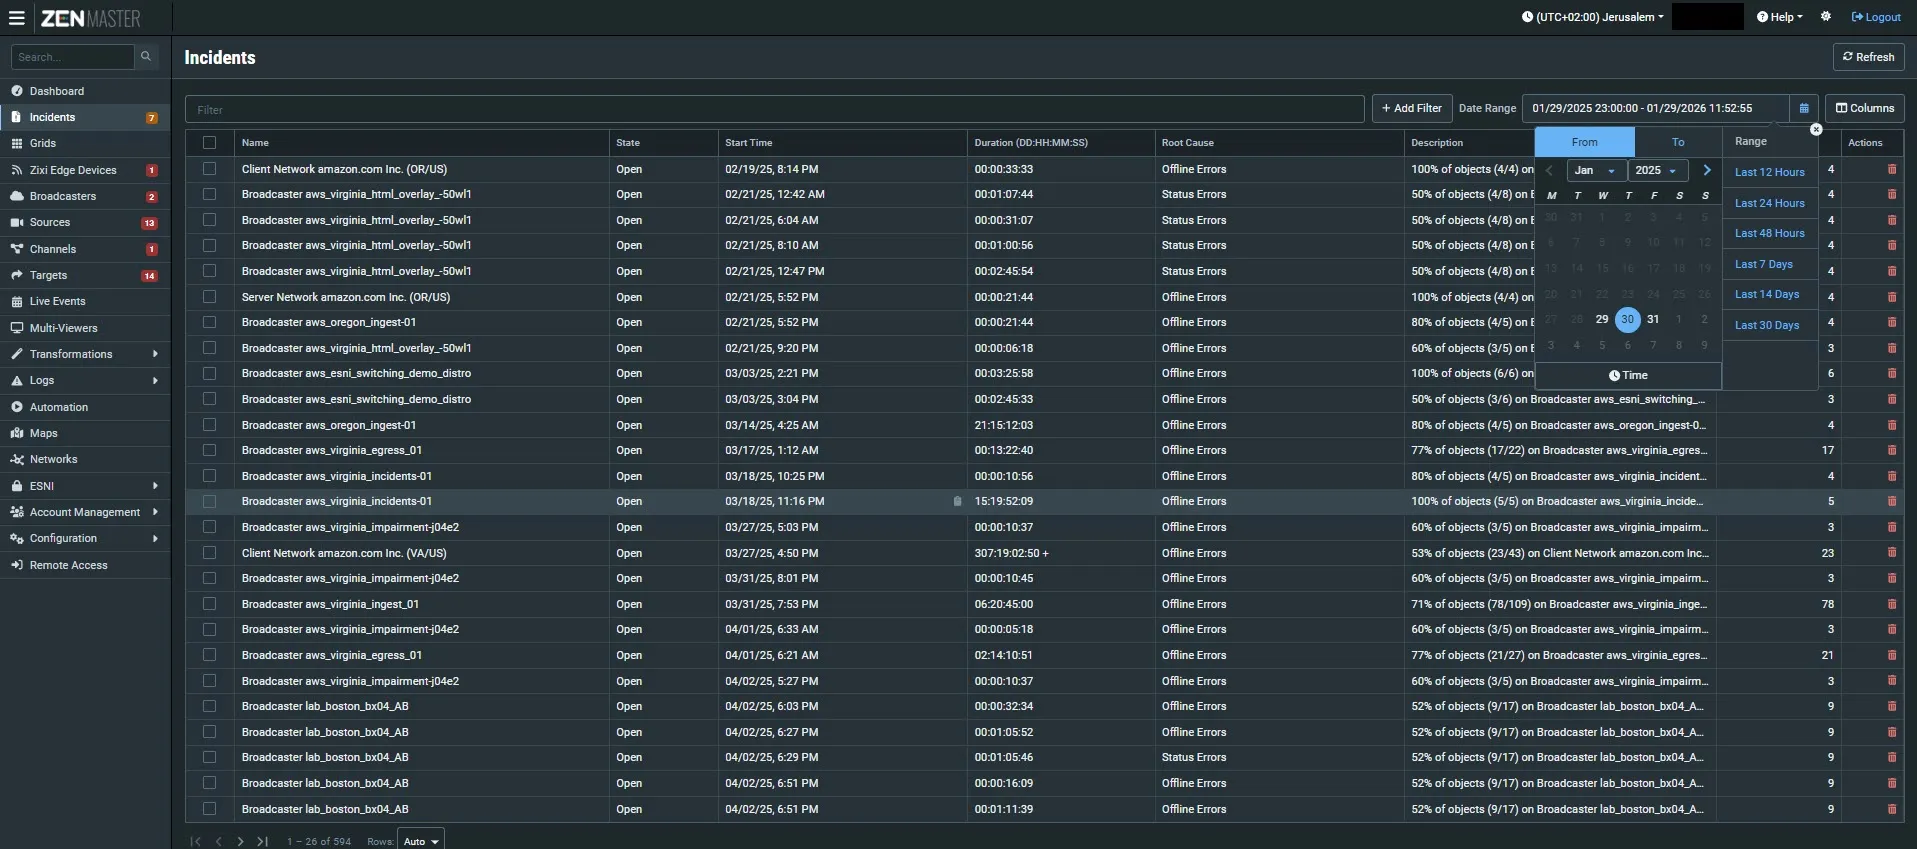Open the month dropdown showing Jan

click(x=1595, y=171)
